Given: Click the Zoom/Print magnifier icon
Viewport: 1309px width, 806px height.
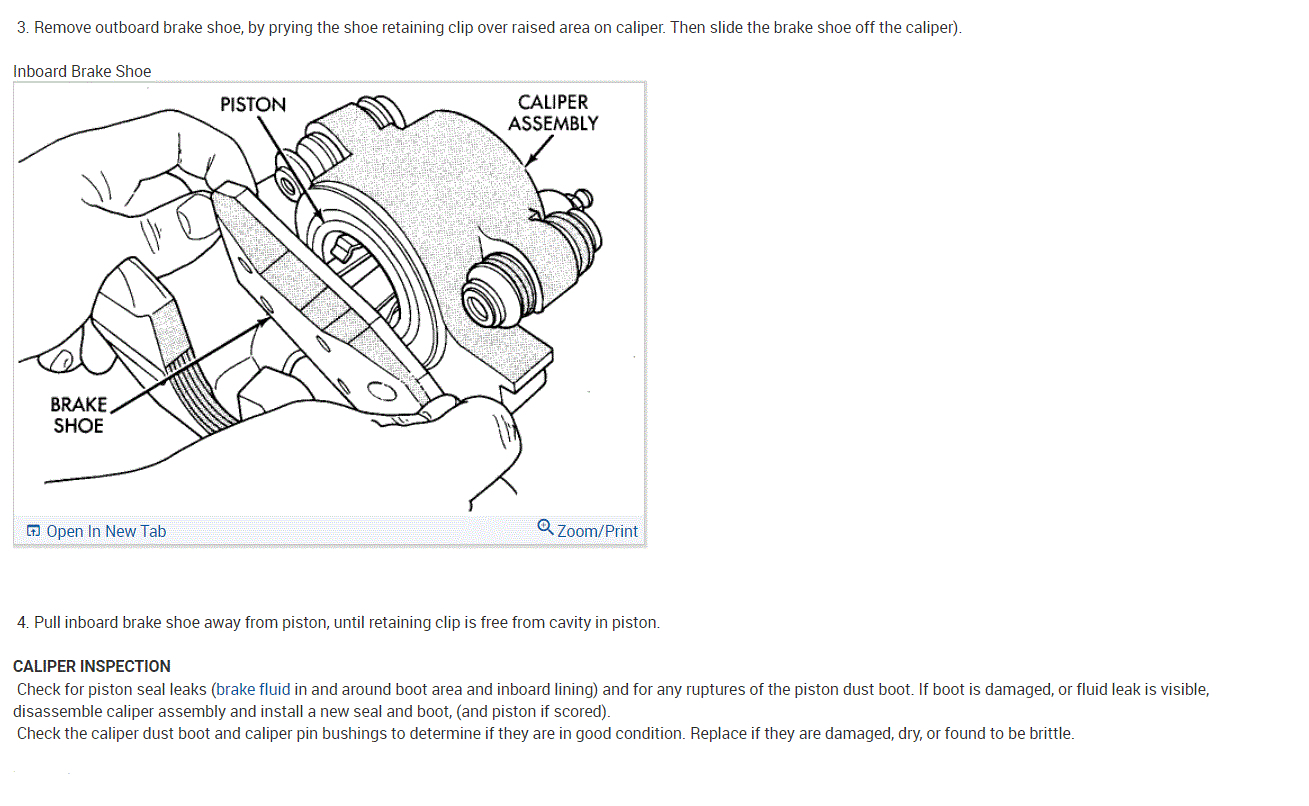Looking at the screenshot, I should pos(545,526).
